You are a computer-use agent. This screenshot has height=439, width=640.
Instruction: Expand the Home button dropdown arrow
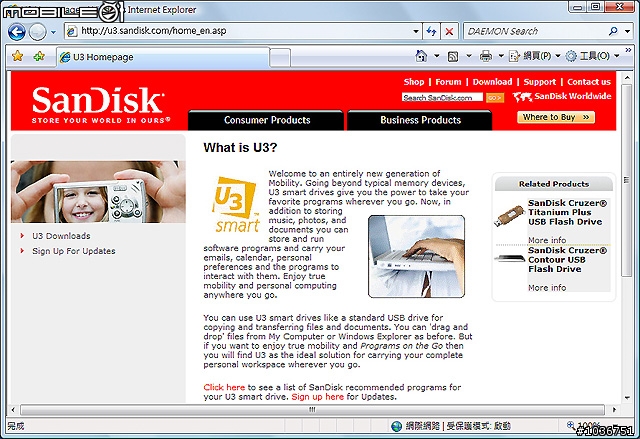[x=436, y=56]
